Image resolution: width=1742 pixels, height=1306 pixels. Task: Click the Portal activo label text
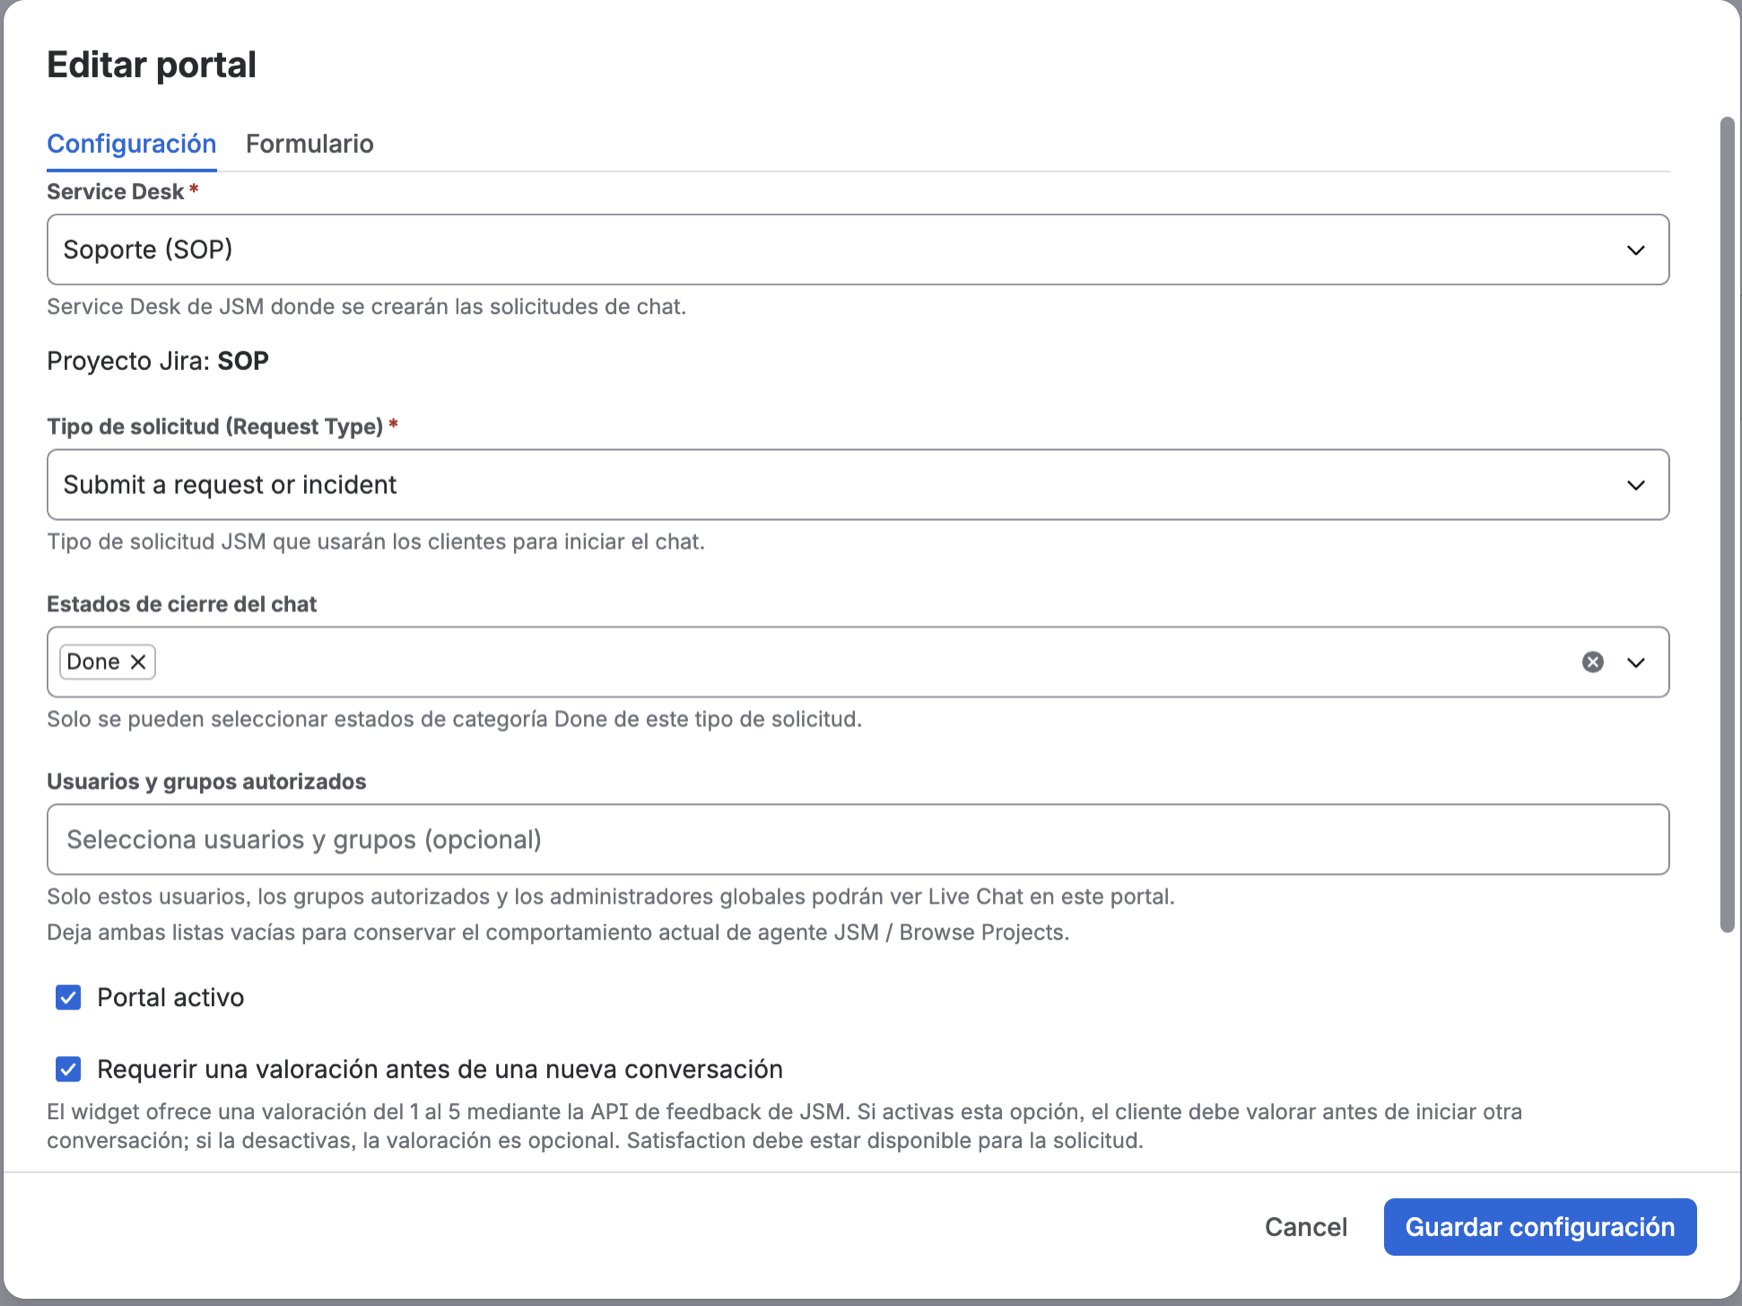point(171,997)
